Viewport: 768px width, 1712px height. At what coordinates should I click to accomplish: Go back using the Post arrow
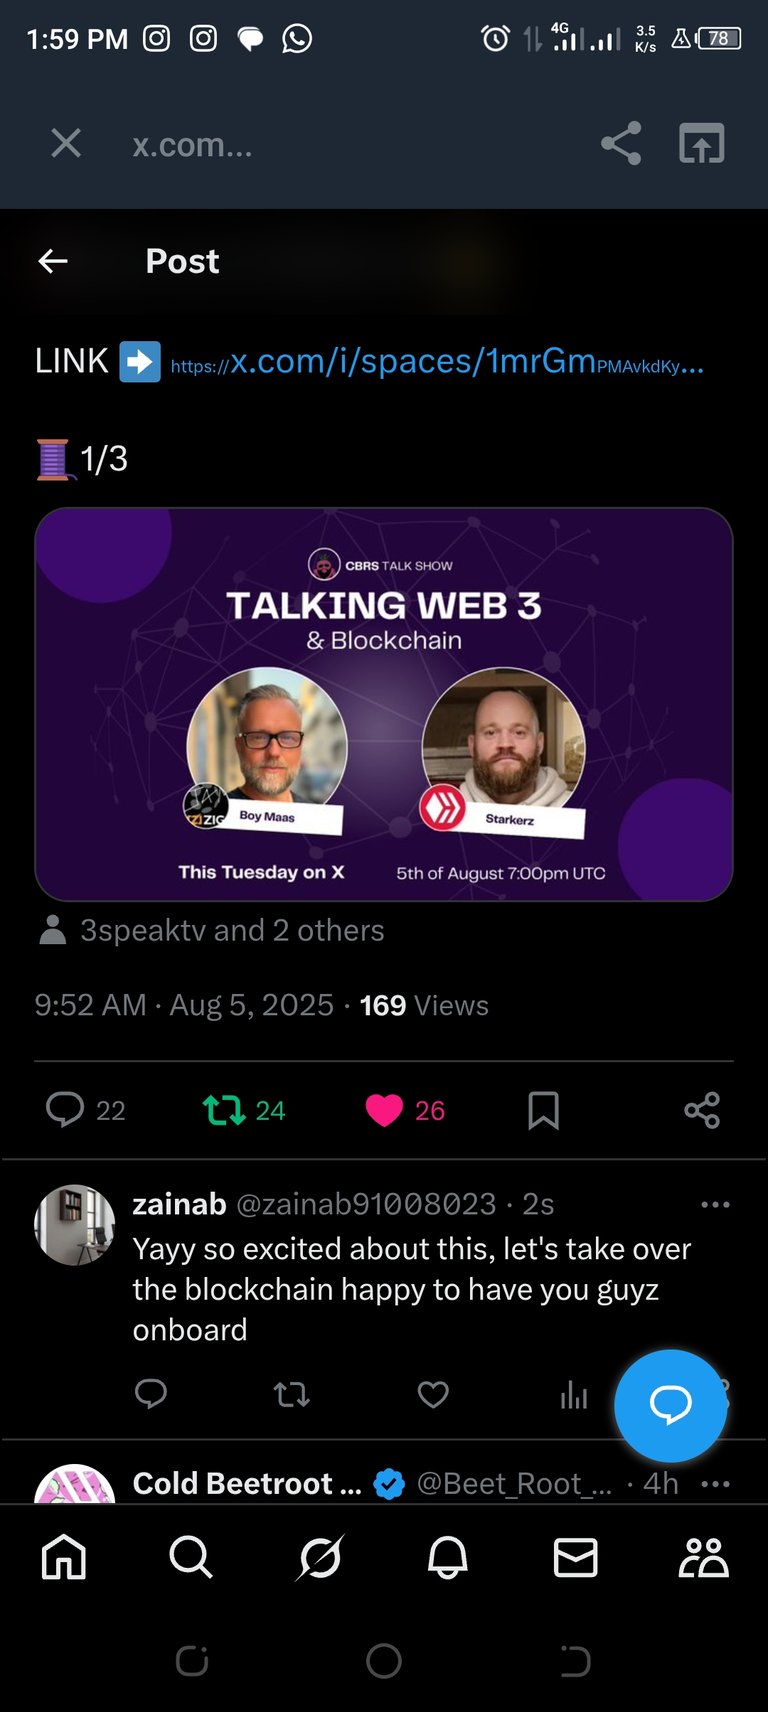coord(53,262)
